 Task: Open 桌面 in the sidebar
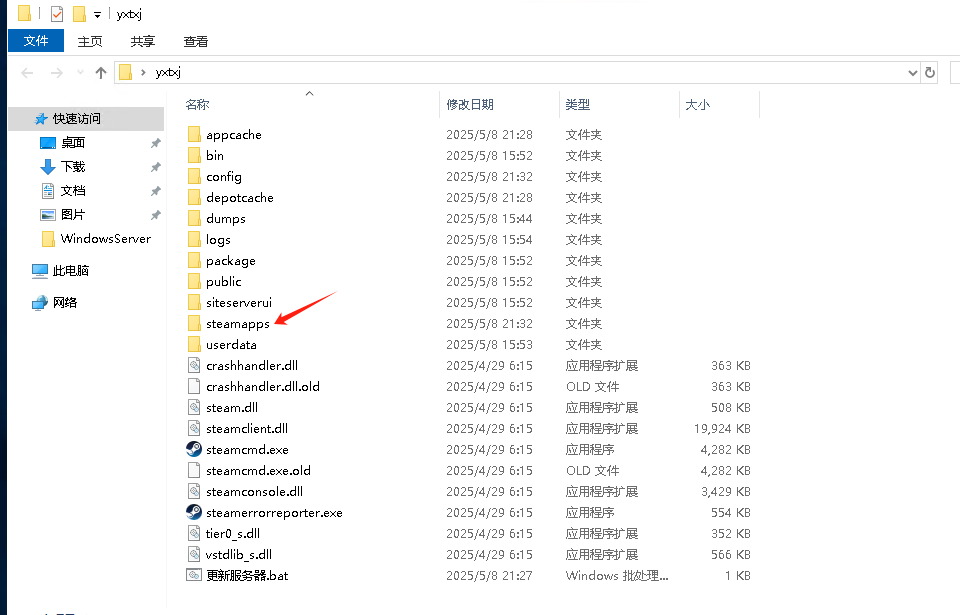tap(73, 143)
